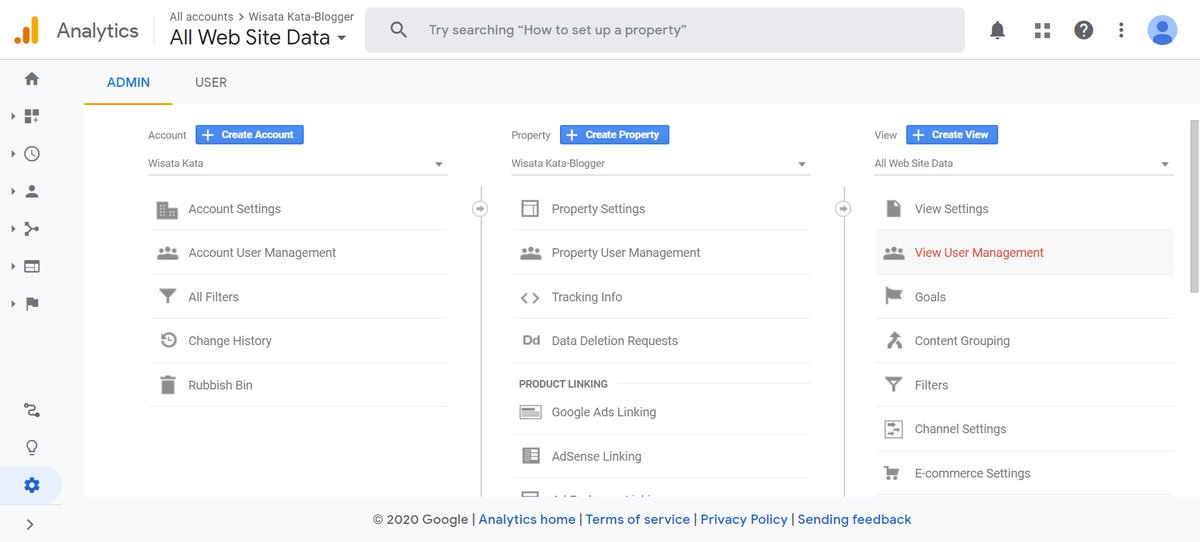
Task: Click the vertical page scrollbar
Action: (1194, 206)
